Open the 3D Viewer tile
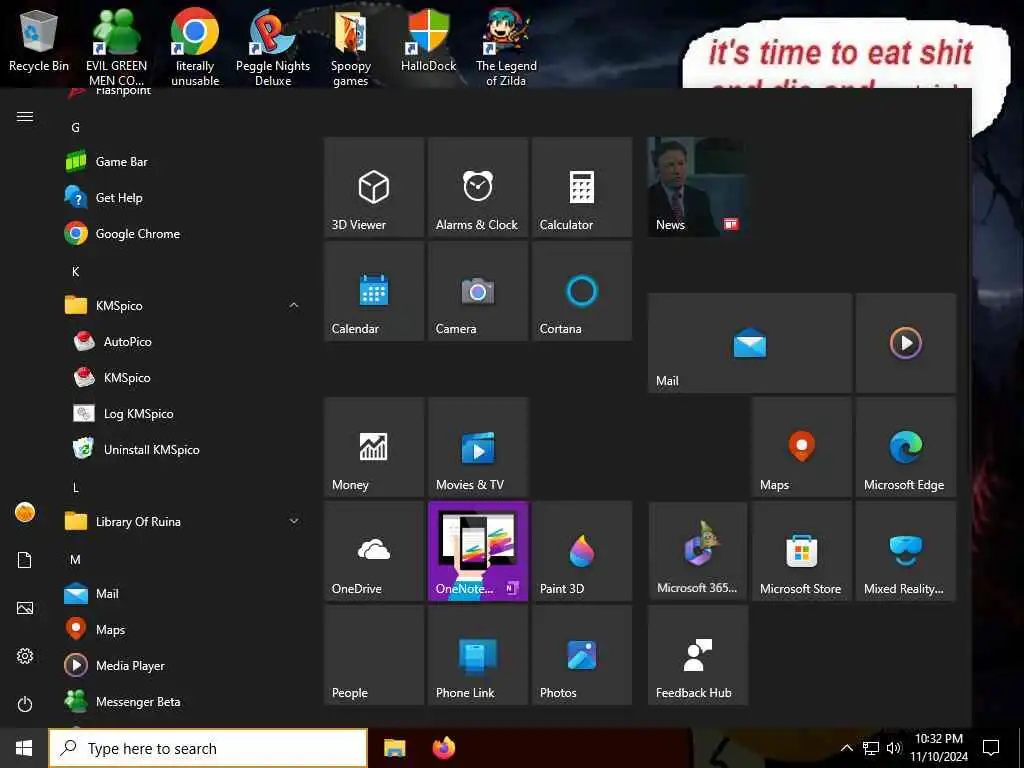Viewport: 1024px width, 768px height. pos(374,187)
